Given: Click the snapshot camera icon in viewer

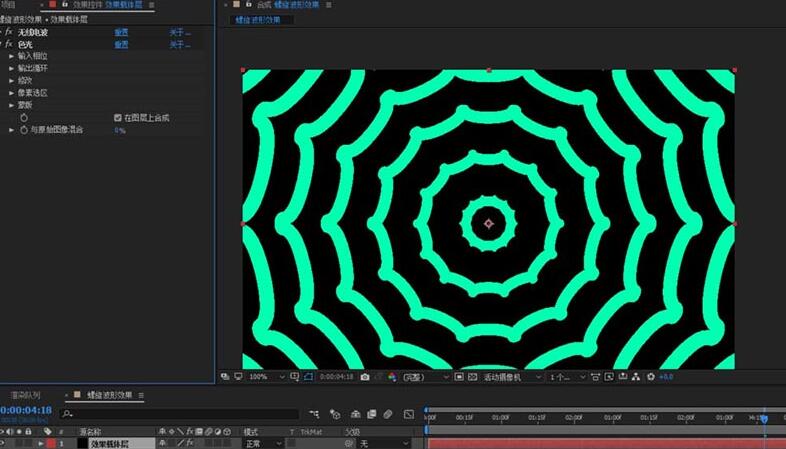Looking at the screenshot, I should click(x=365, y=377).
